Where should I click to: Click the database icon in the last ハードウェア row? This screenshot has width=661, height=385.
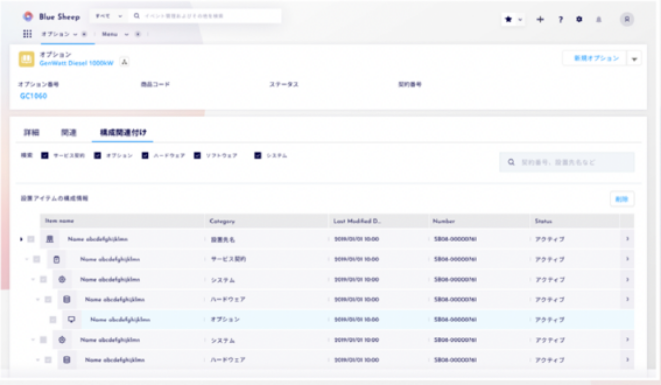tap(67, 360)
